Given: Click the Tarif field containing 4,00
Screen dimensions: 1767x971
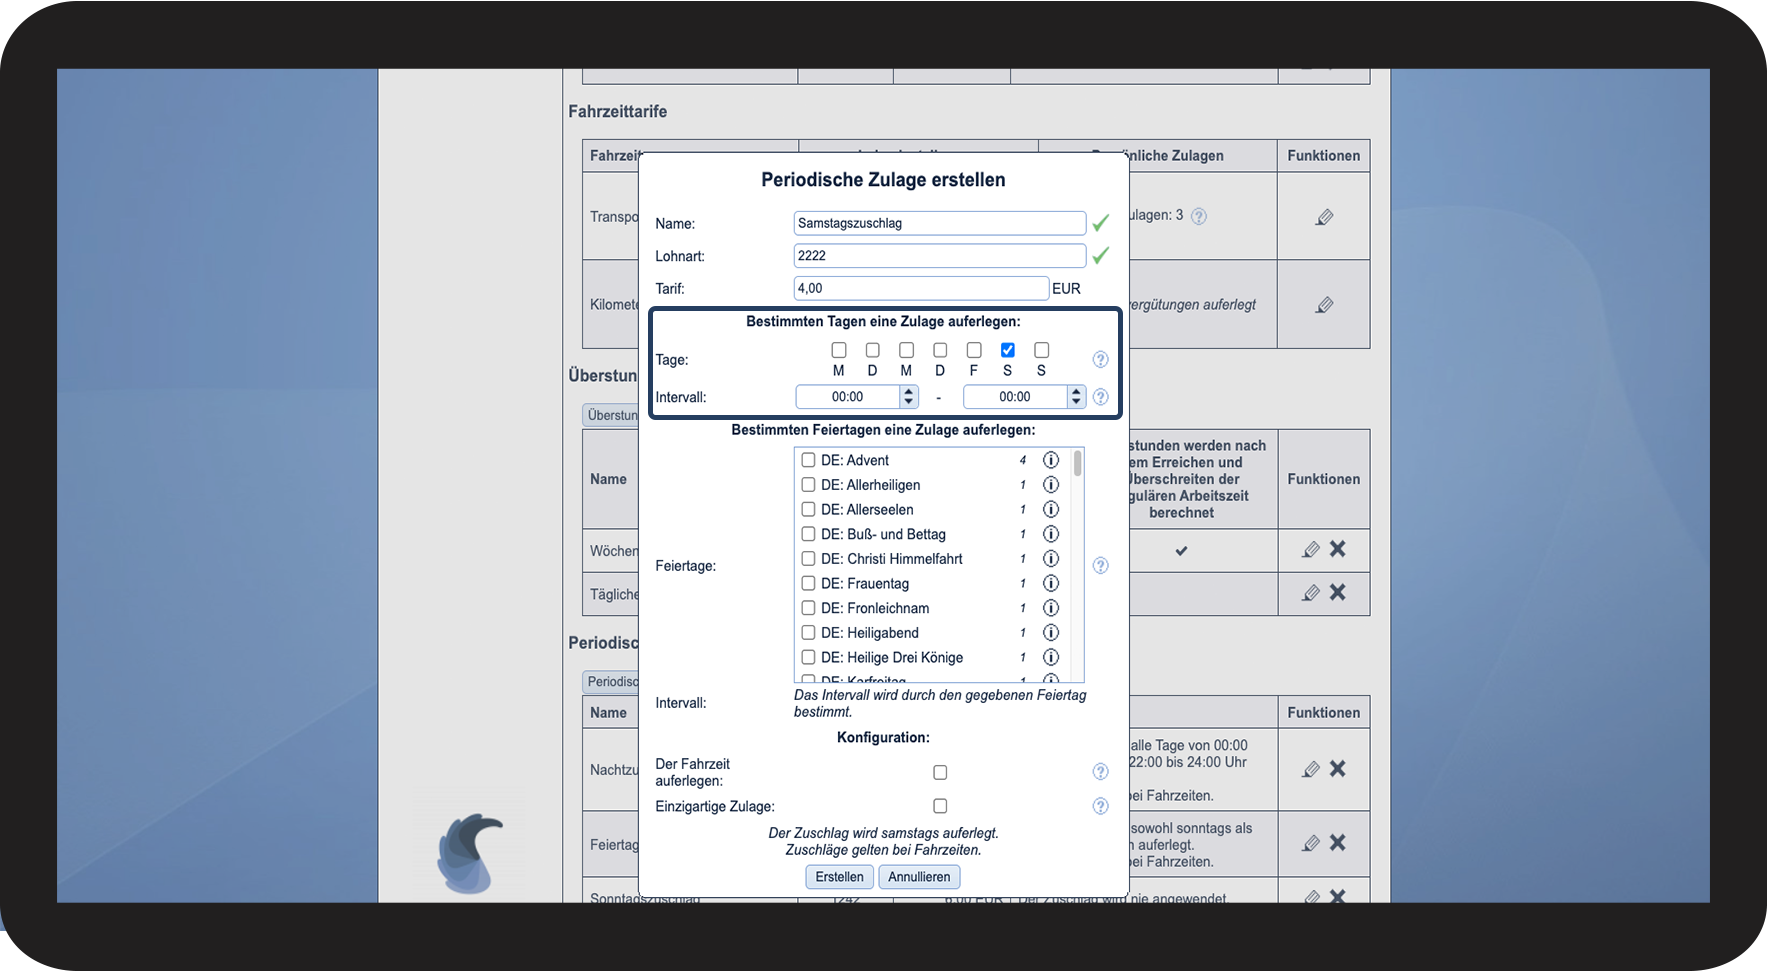Looking at the screenshot, I should (921, 289).
